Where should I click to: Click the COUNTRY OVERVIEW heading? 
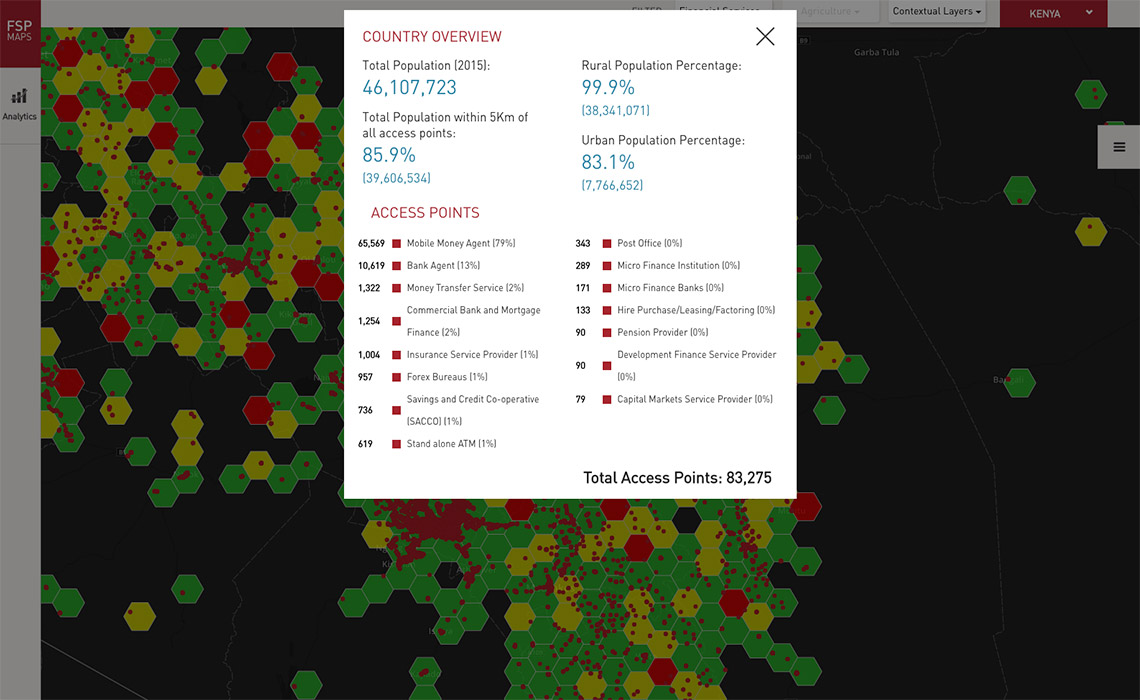point(432,36)
